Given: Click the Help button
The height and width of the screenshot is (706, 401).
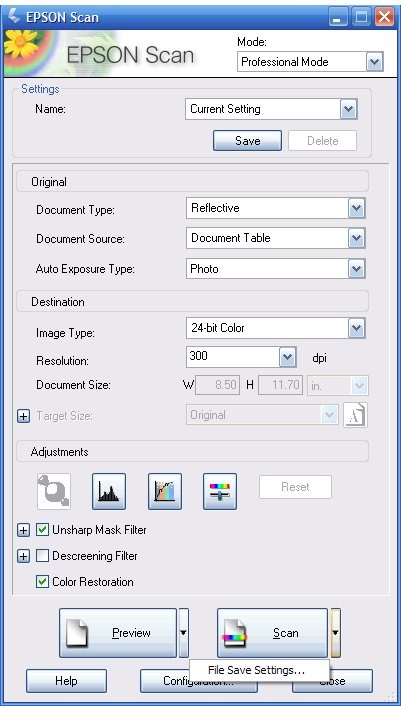Looking at the screenshot, I should [66, 681].
